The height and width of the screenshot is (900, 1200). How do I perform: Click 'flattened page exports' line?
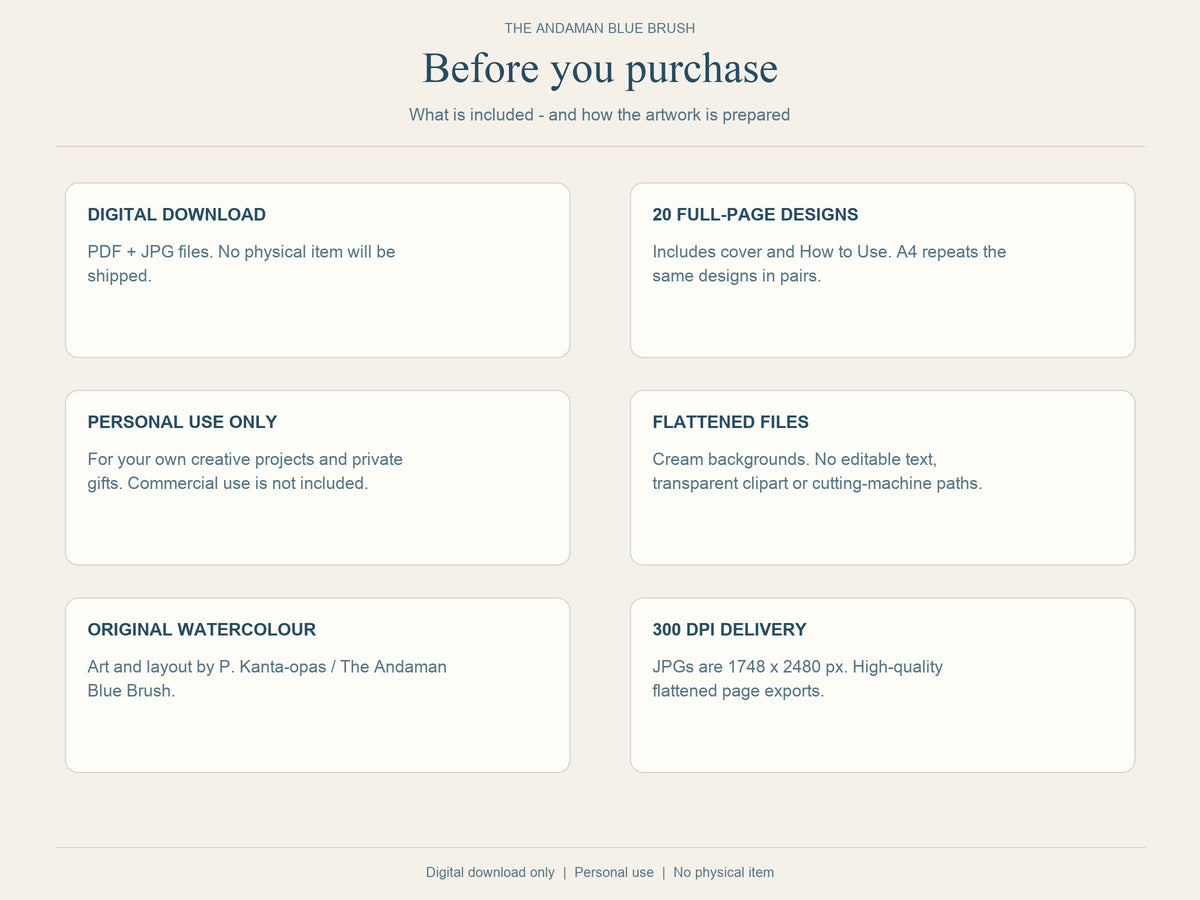click(738, 691)
